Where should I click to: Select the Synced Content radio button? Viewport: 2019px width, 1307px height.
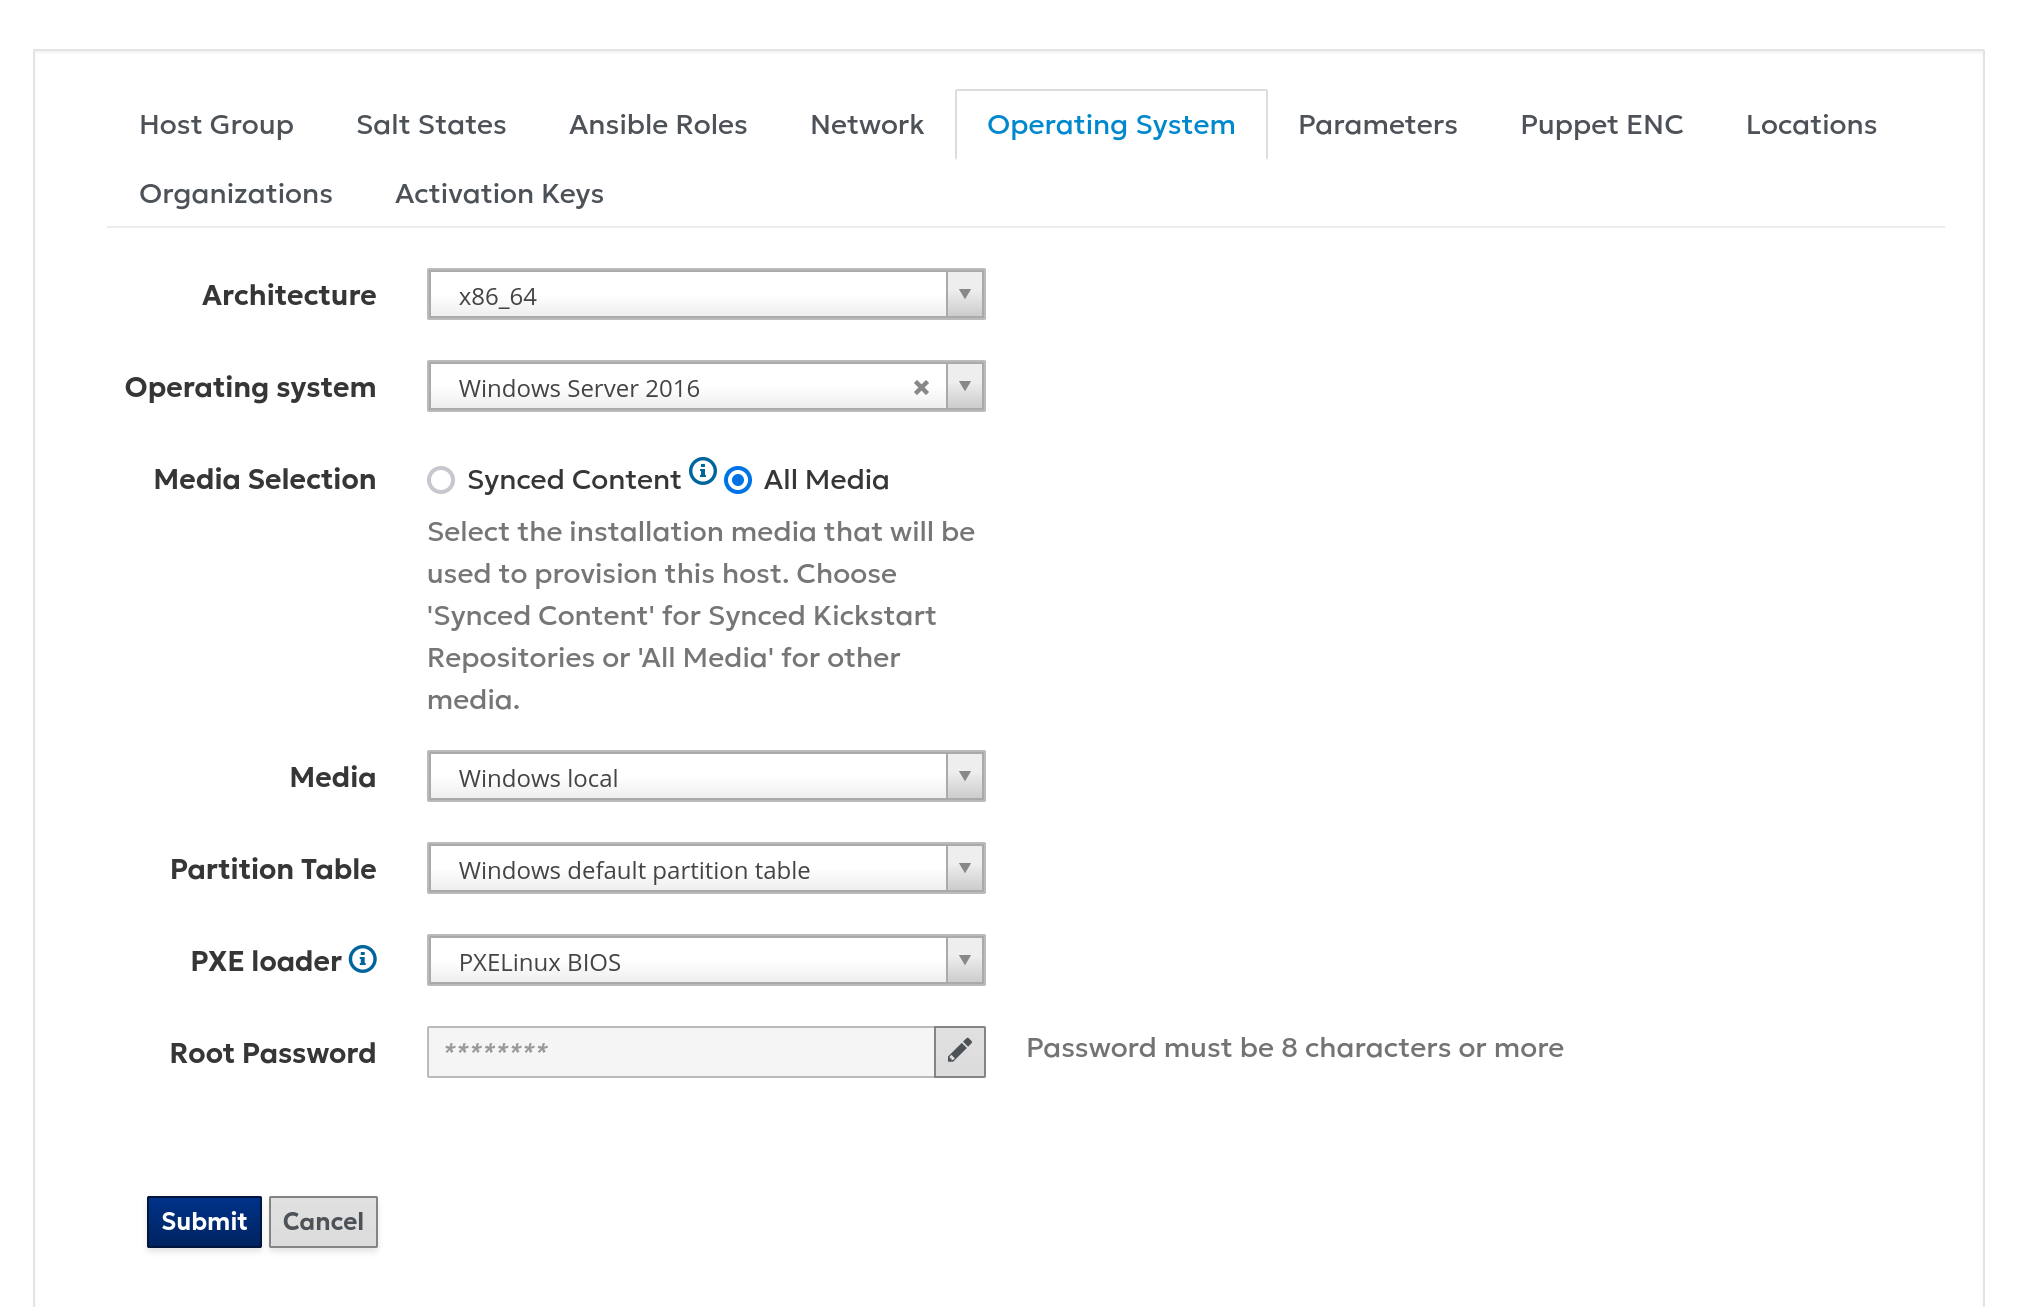click(441, 480)
